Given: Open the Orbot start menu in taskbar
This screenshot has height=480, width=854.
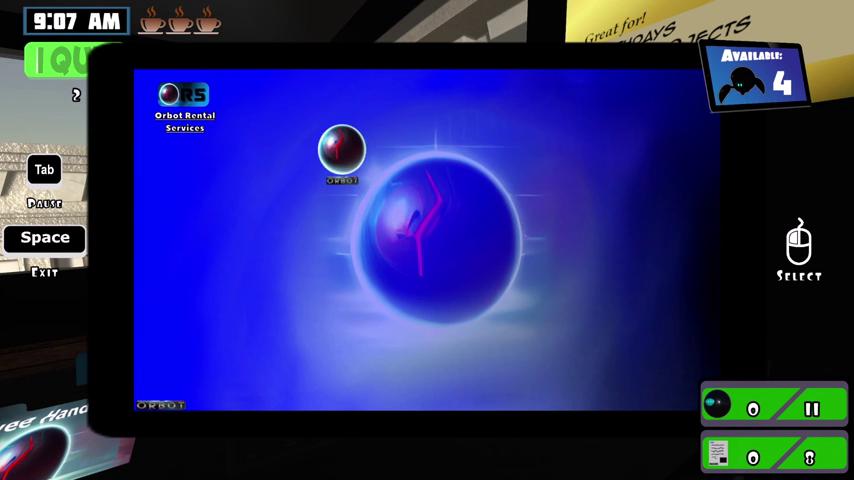Looking at the screenshot, I should pos(160,405).
